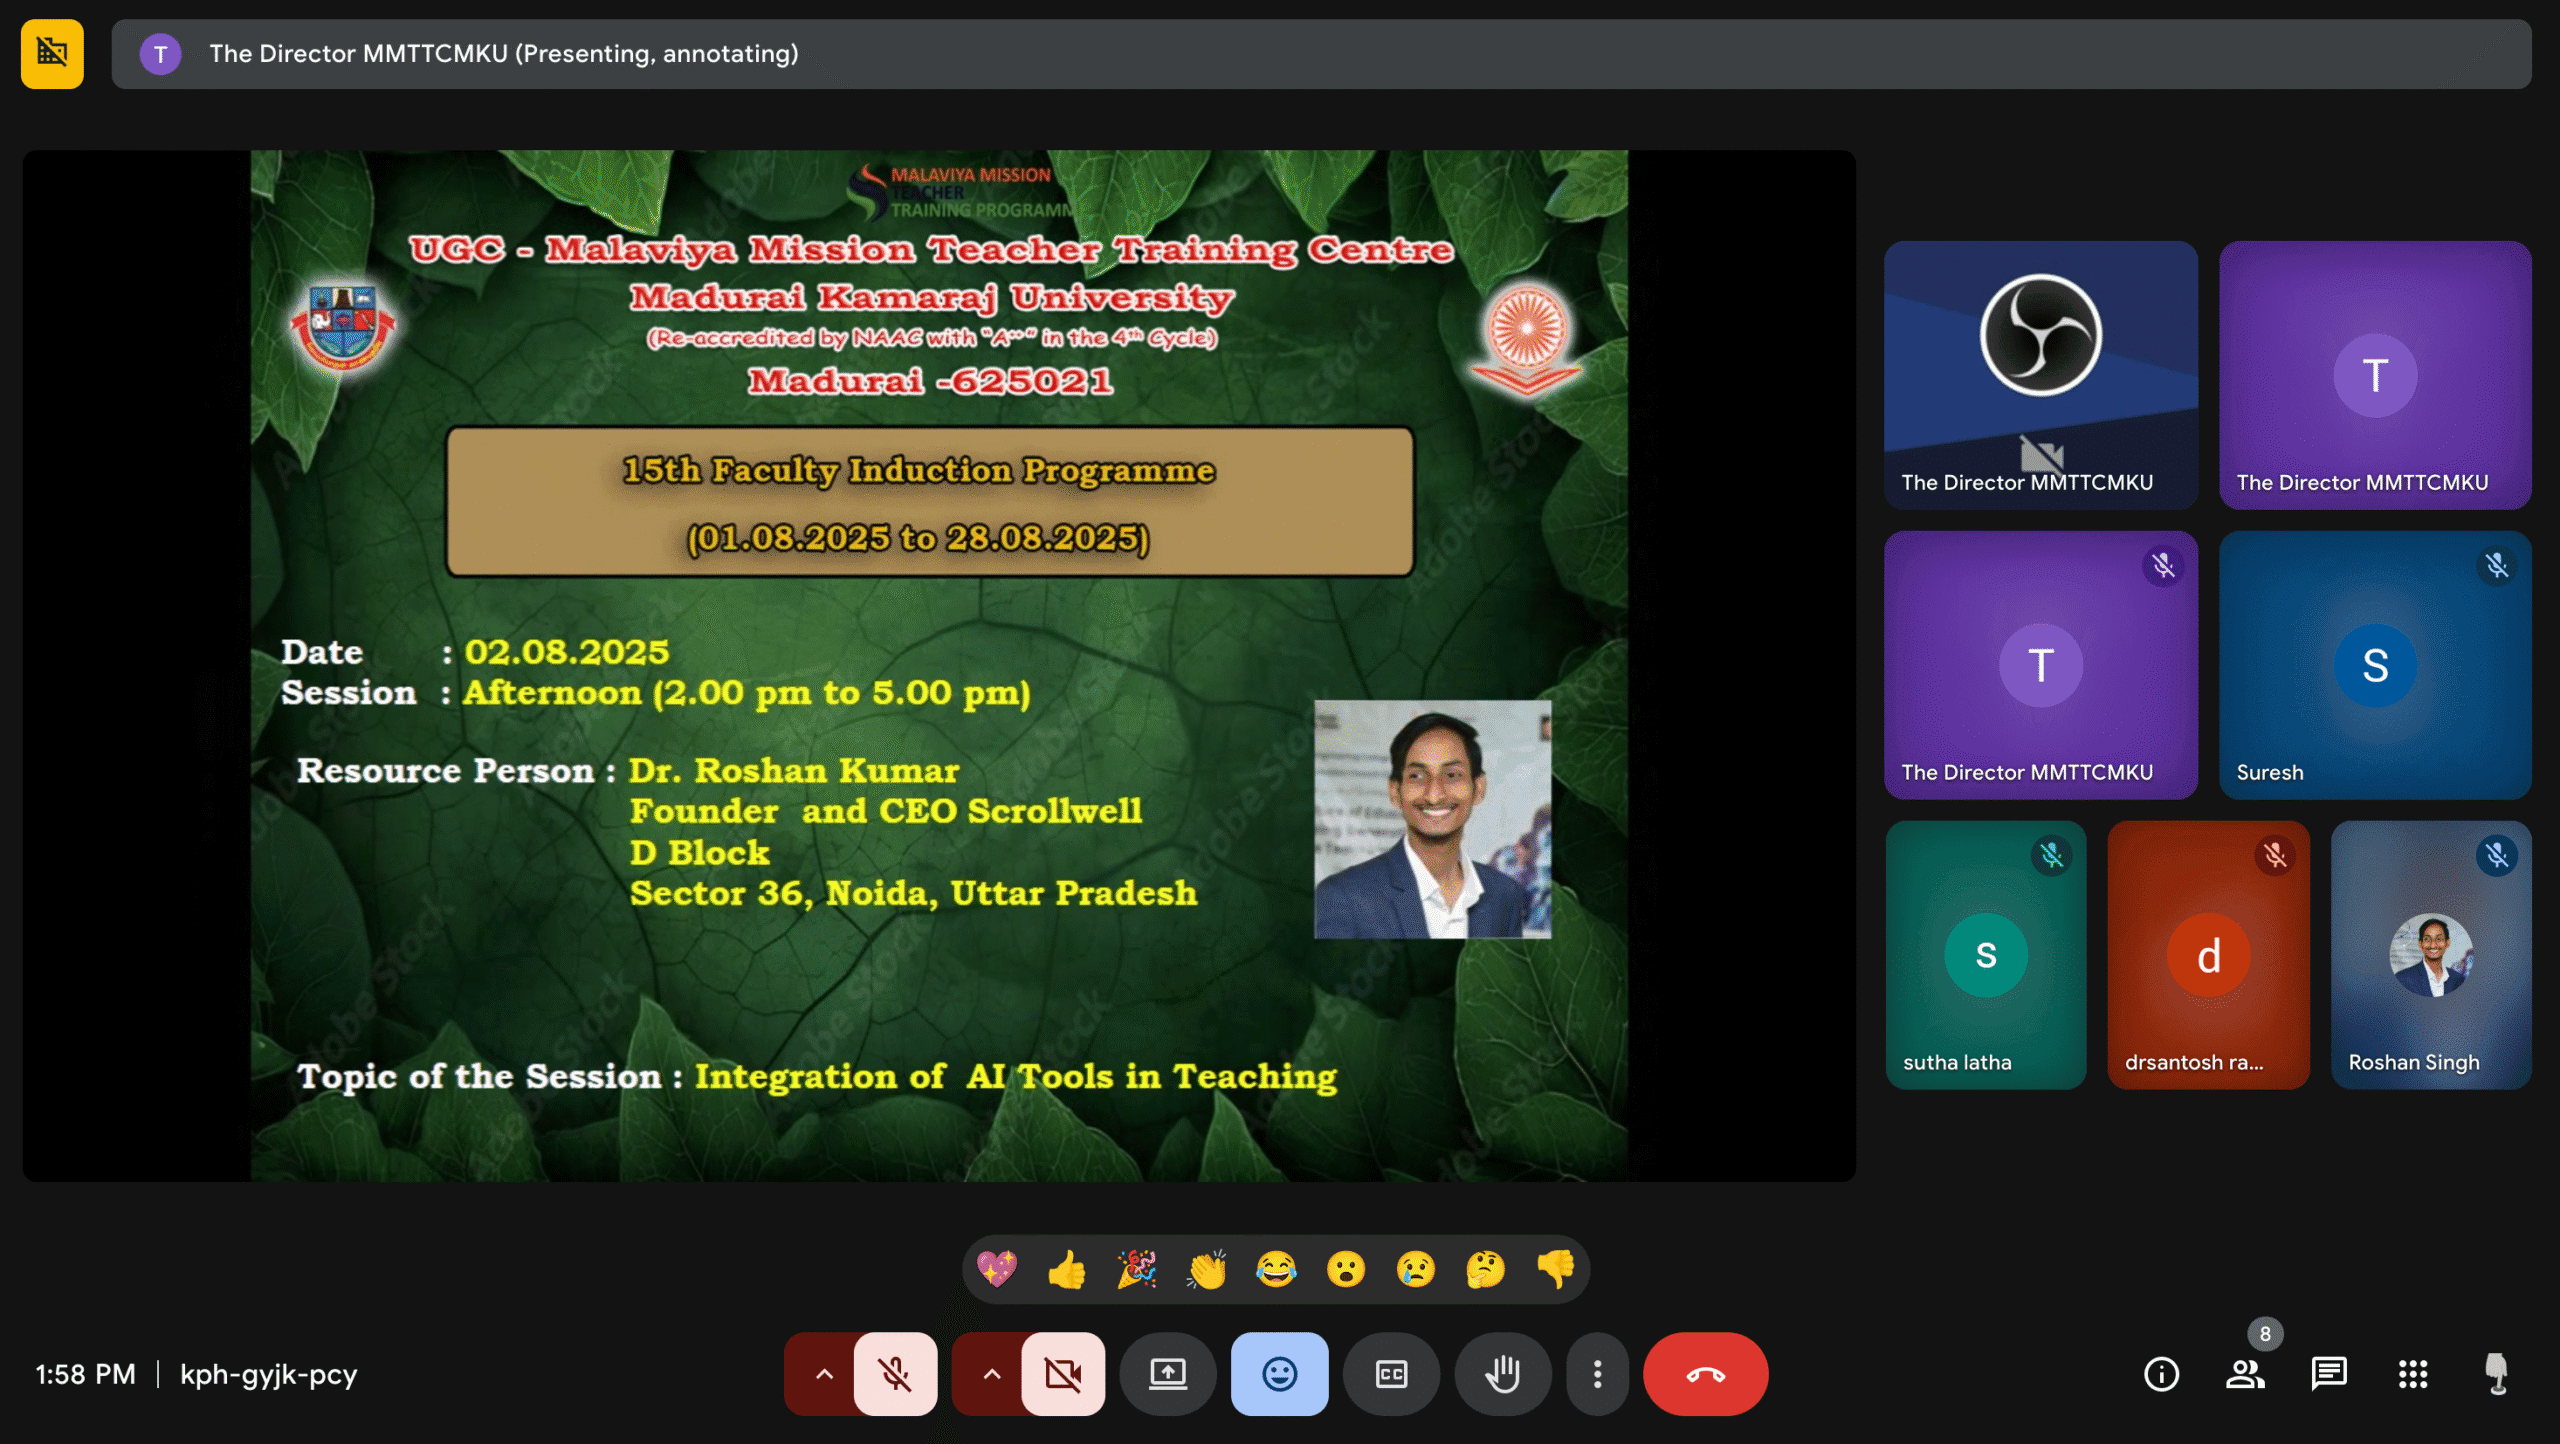This screenshot has width=2560, height=1444.
Task: Send a heart reaction
Action: [x=997, y=1268]
